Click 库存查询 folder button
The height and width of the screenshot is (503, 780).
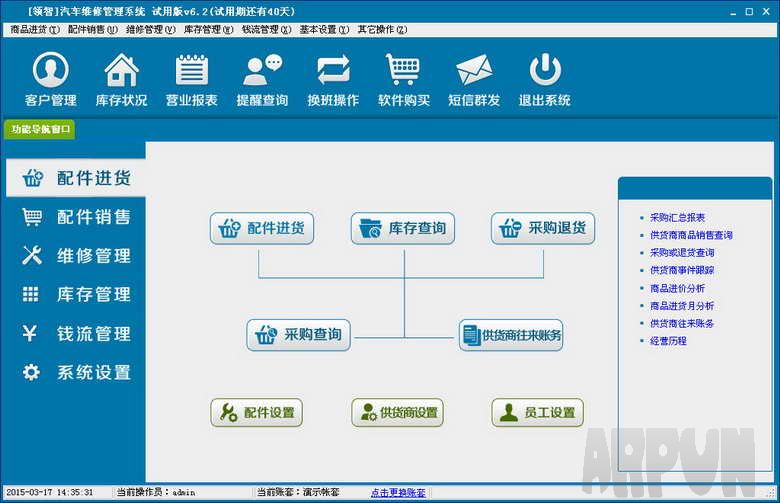[x=403, y=228]
